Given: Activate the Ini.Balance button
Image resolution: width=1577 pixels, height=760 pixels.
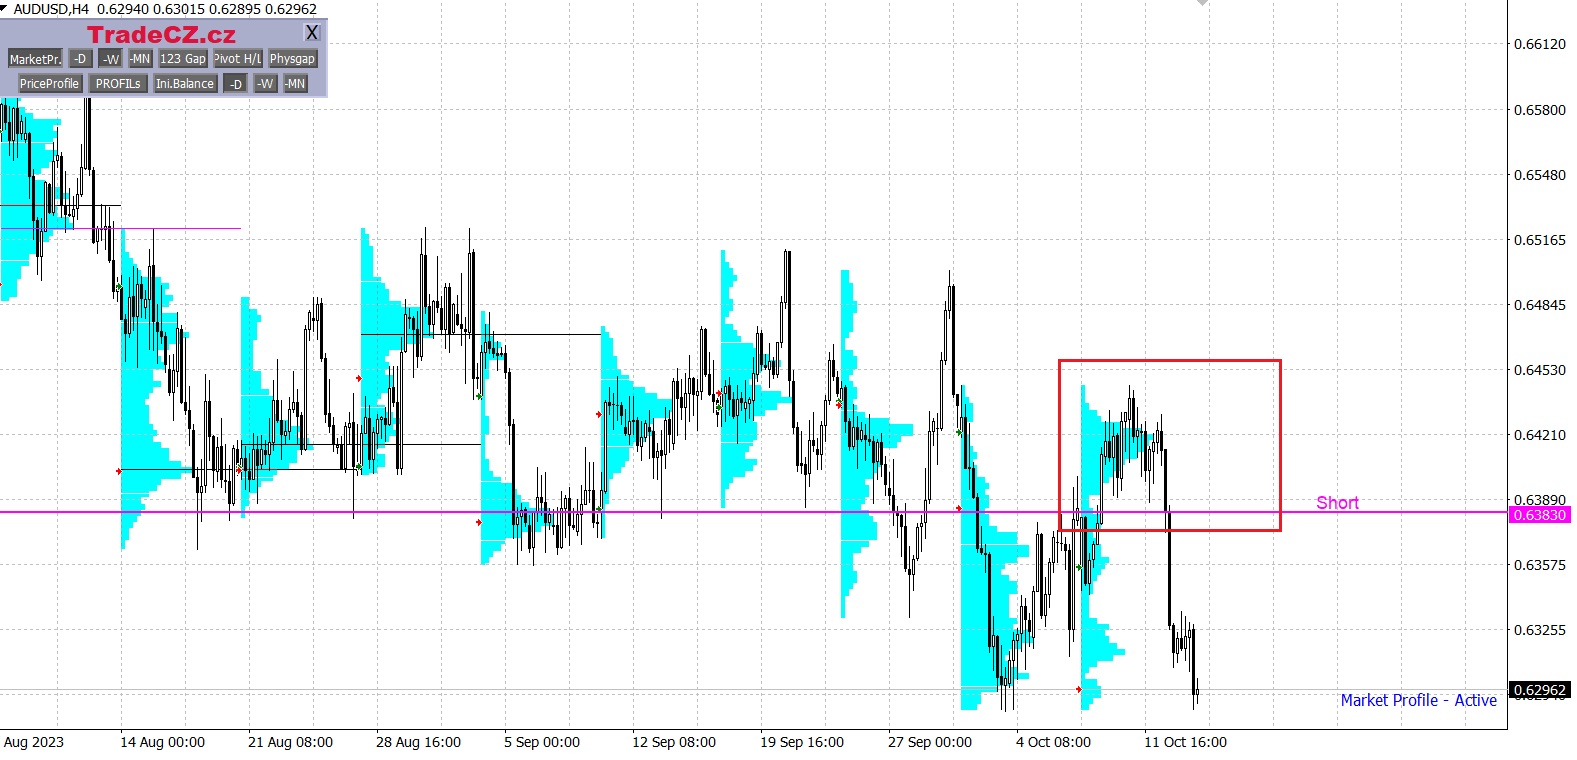Looking at the screenshot, I should (x=185, y=84).
